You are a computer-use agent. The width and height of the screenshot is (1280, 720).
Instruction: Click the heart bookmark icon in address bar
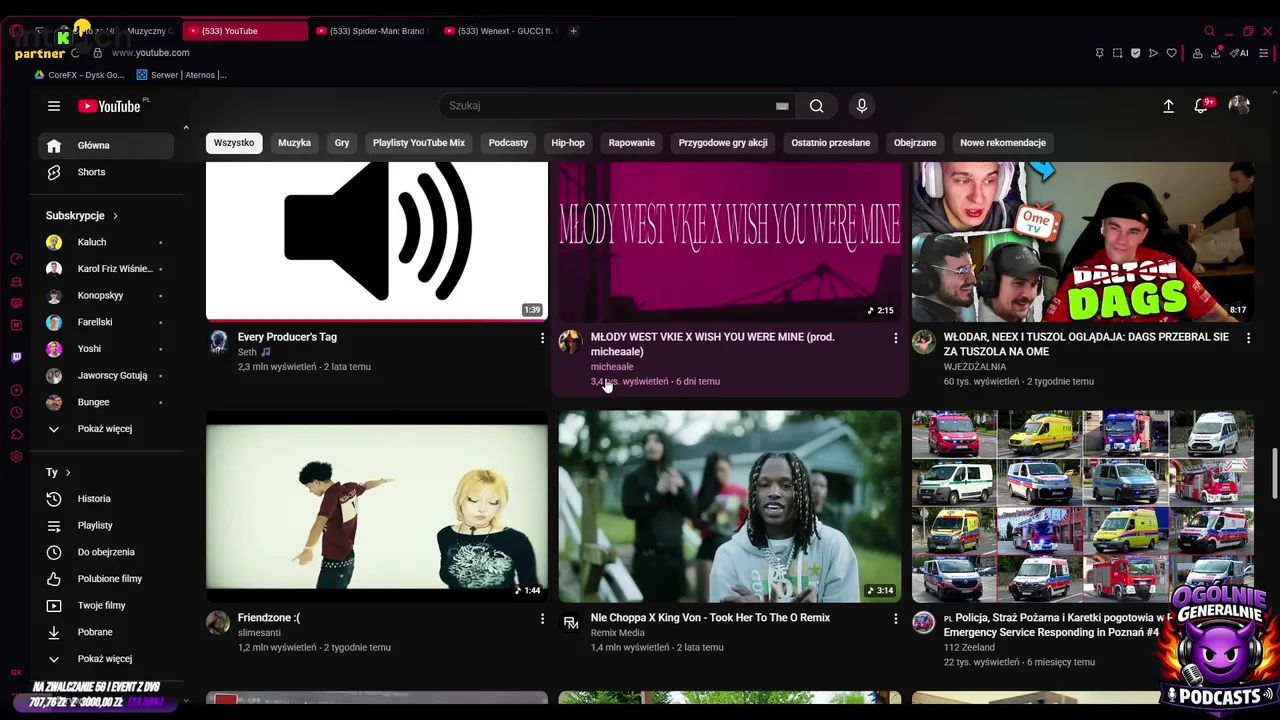tap(1172, 53)
